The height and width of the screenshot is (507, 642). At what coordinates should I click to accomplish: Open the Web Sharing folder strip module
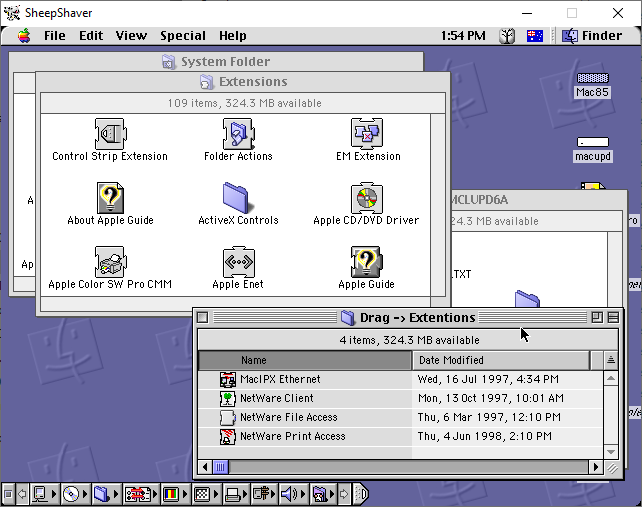[x=323, y=494]
